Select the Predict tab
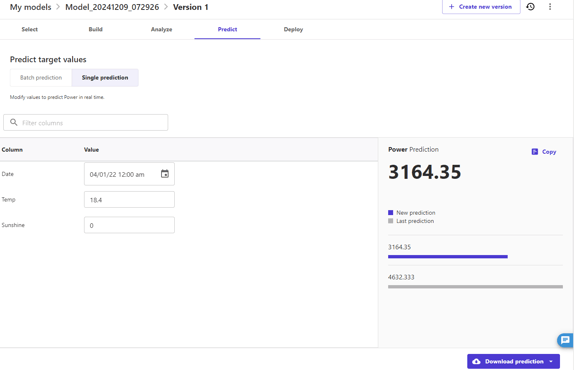The image size is (574, 370). tap(227, 29)
